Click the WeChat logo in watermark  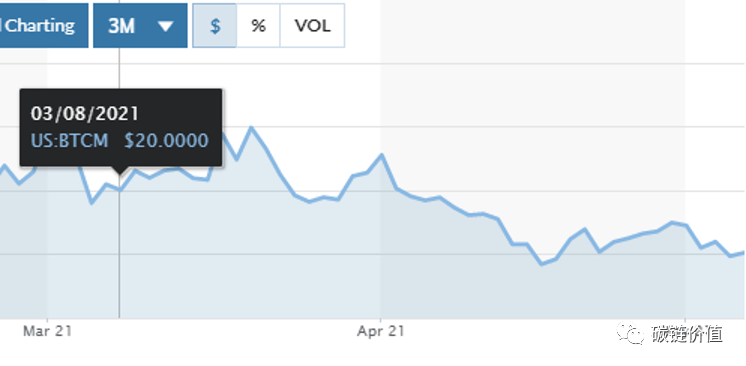coord(630,334)
